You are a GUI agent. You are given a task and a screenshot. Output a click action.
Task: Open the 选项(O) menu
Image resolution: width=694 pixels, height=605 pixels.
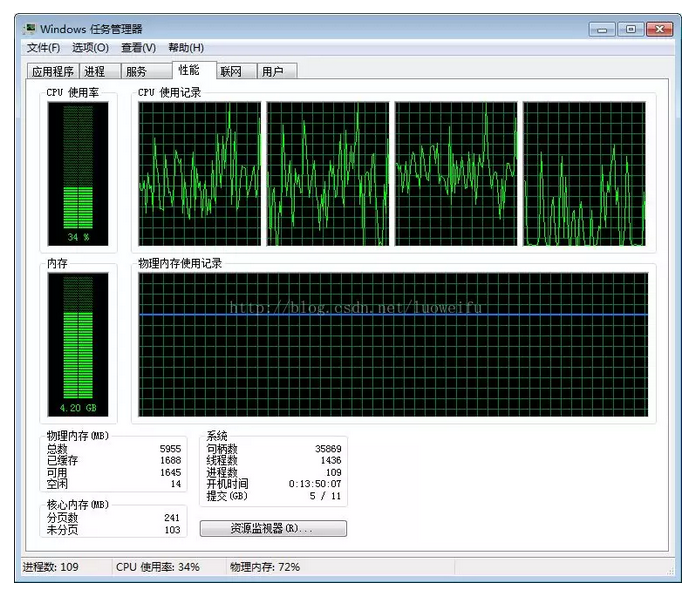90,47
